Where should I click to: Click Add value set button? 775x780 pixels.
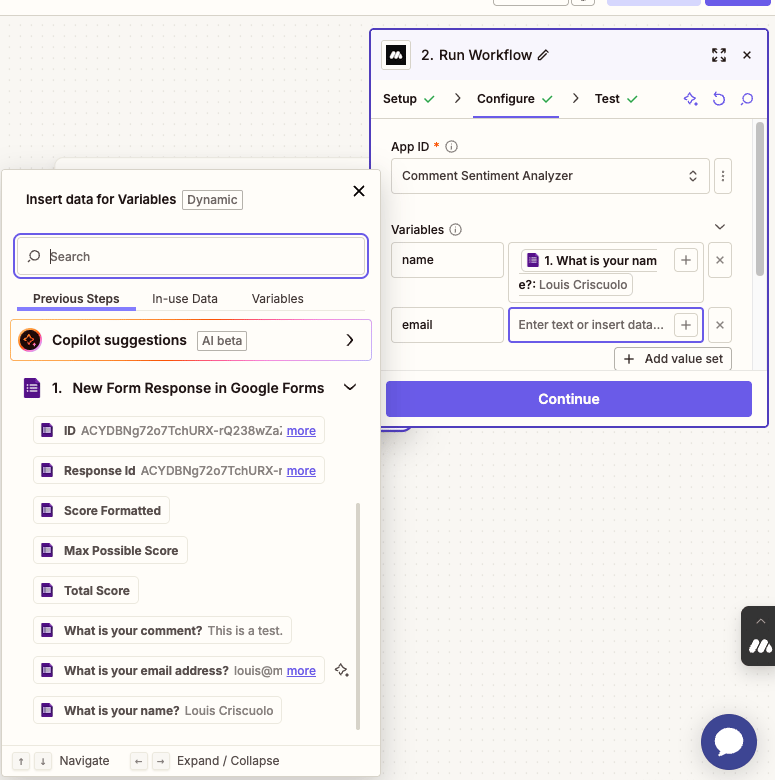(x=673, y=359)
